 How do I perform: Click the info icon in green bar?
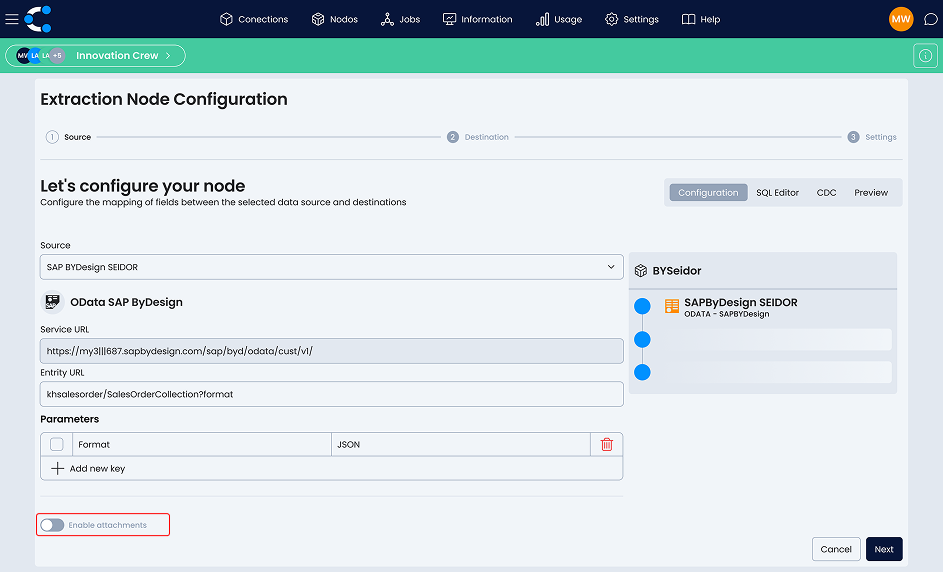coord(925,56)
